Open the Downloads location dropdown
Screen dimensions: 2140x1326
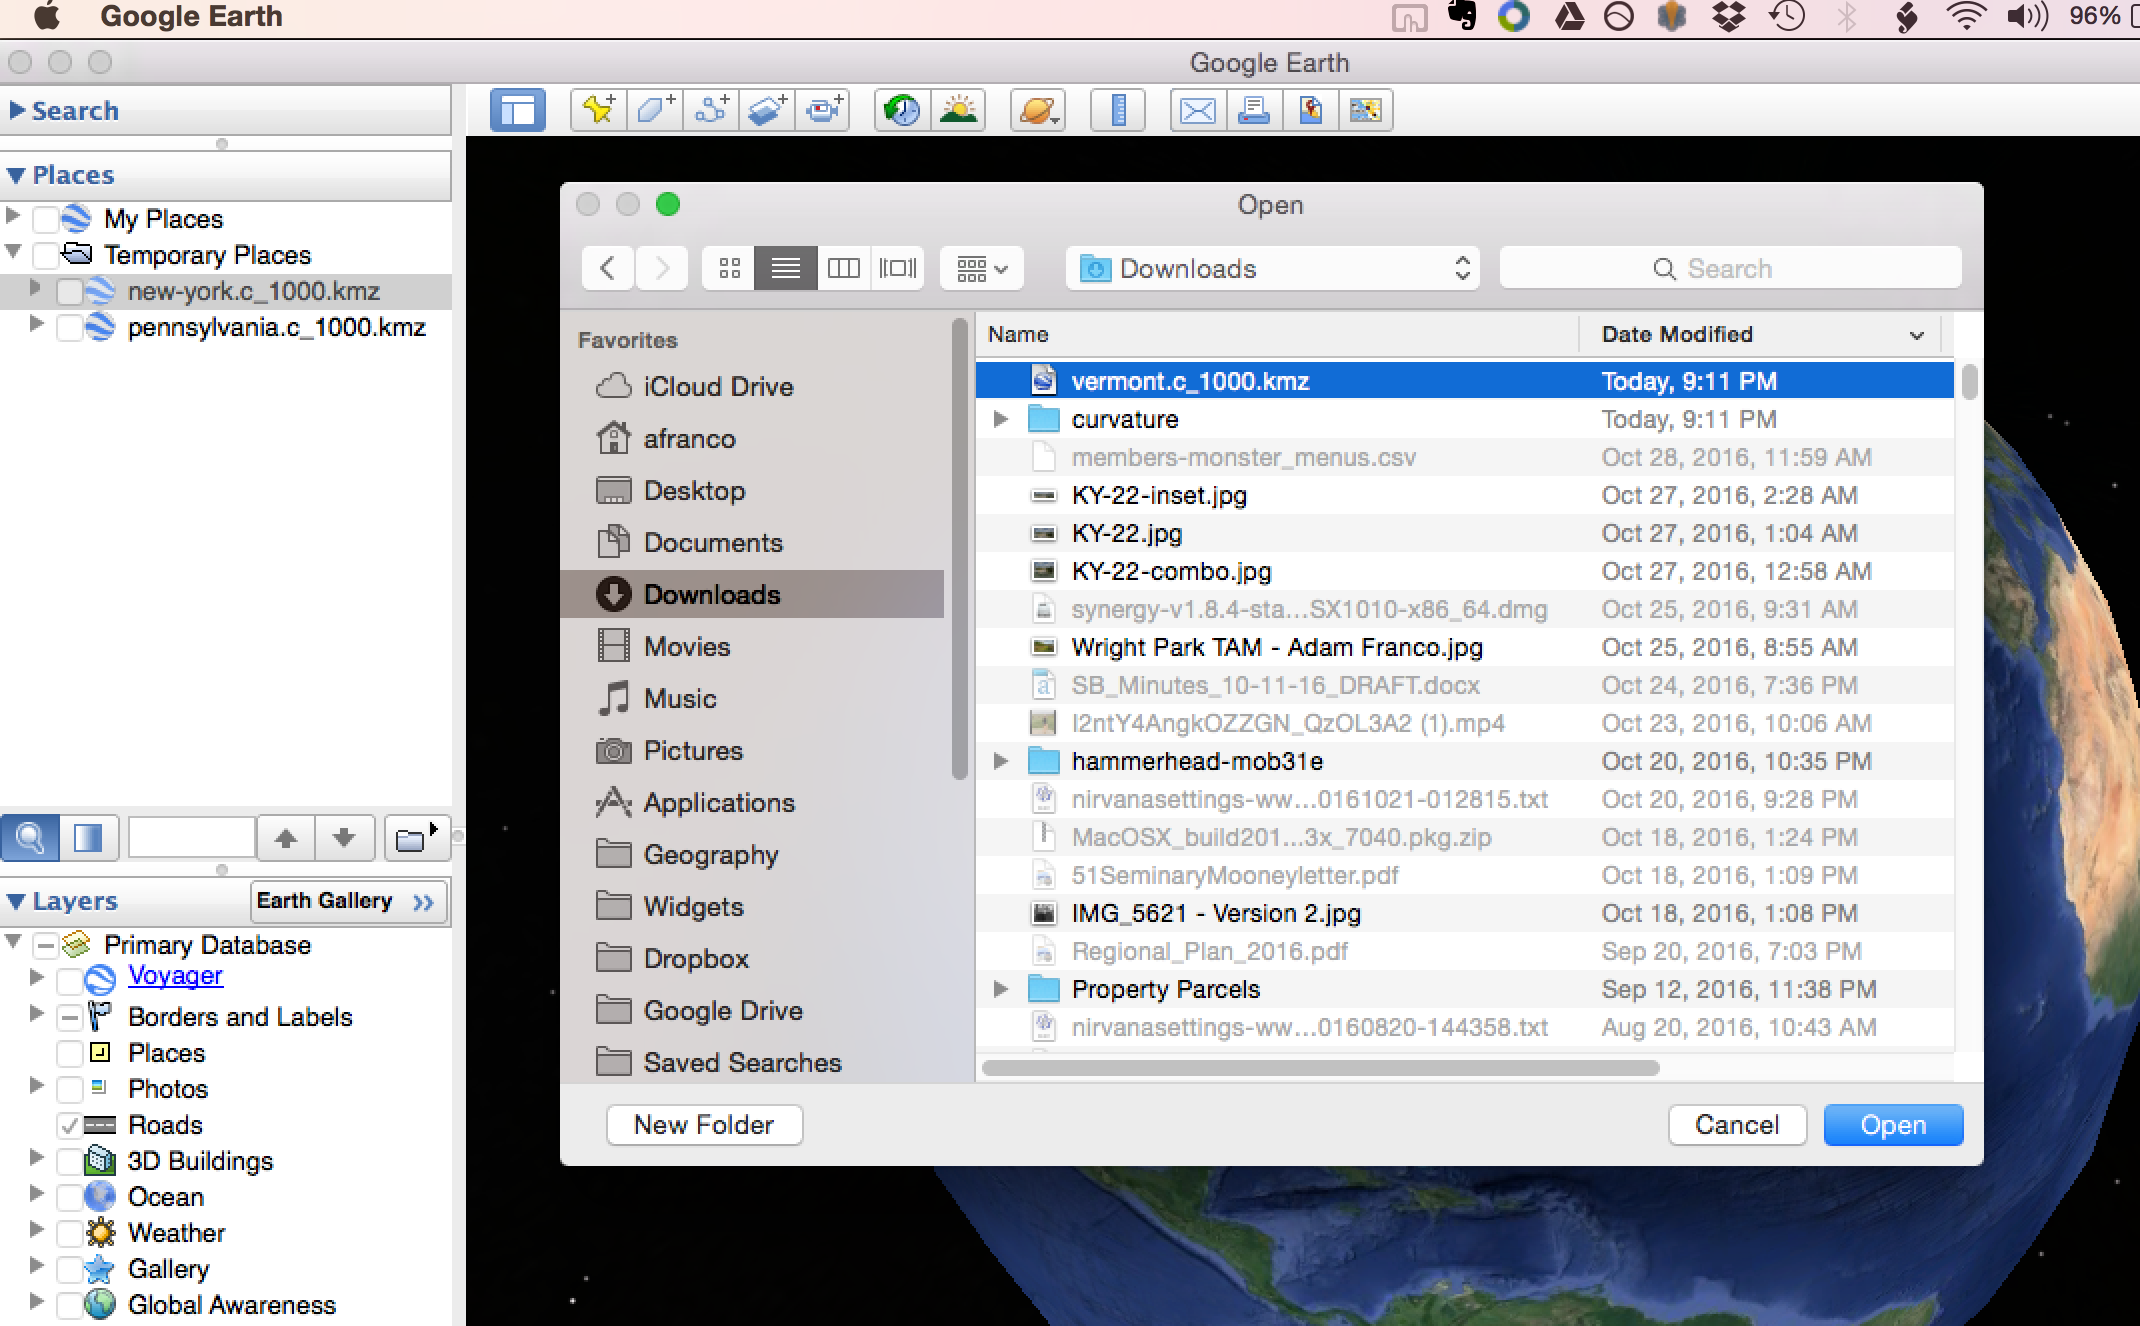(1272, 268)
